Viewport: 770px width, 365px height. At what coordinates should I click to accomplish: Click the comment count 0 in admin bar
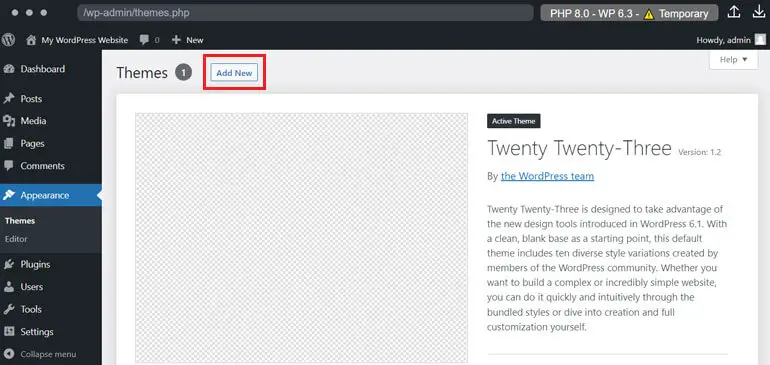157,40
